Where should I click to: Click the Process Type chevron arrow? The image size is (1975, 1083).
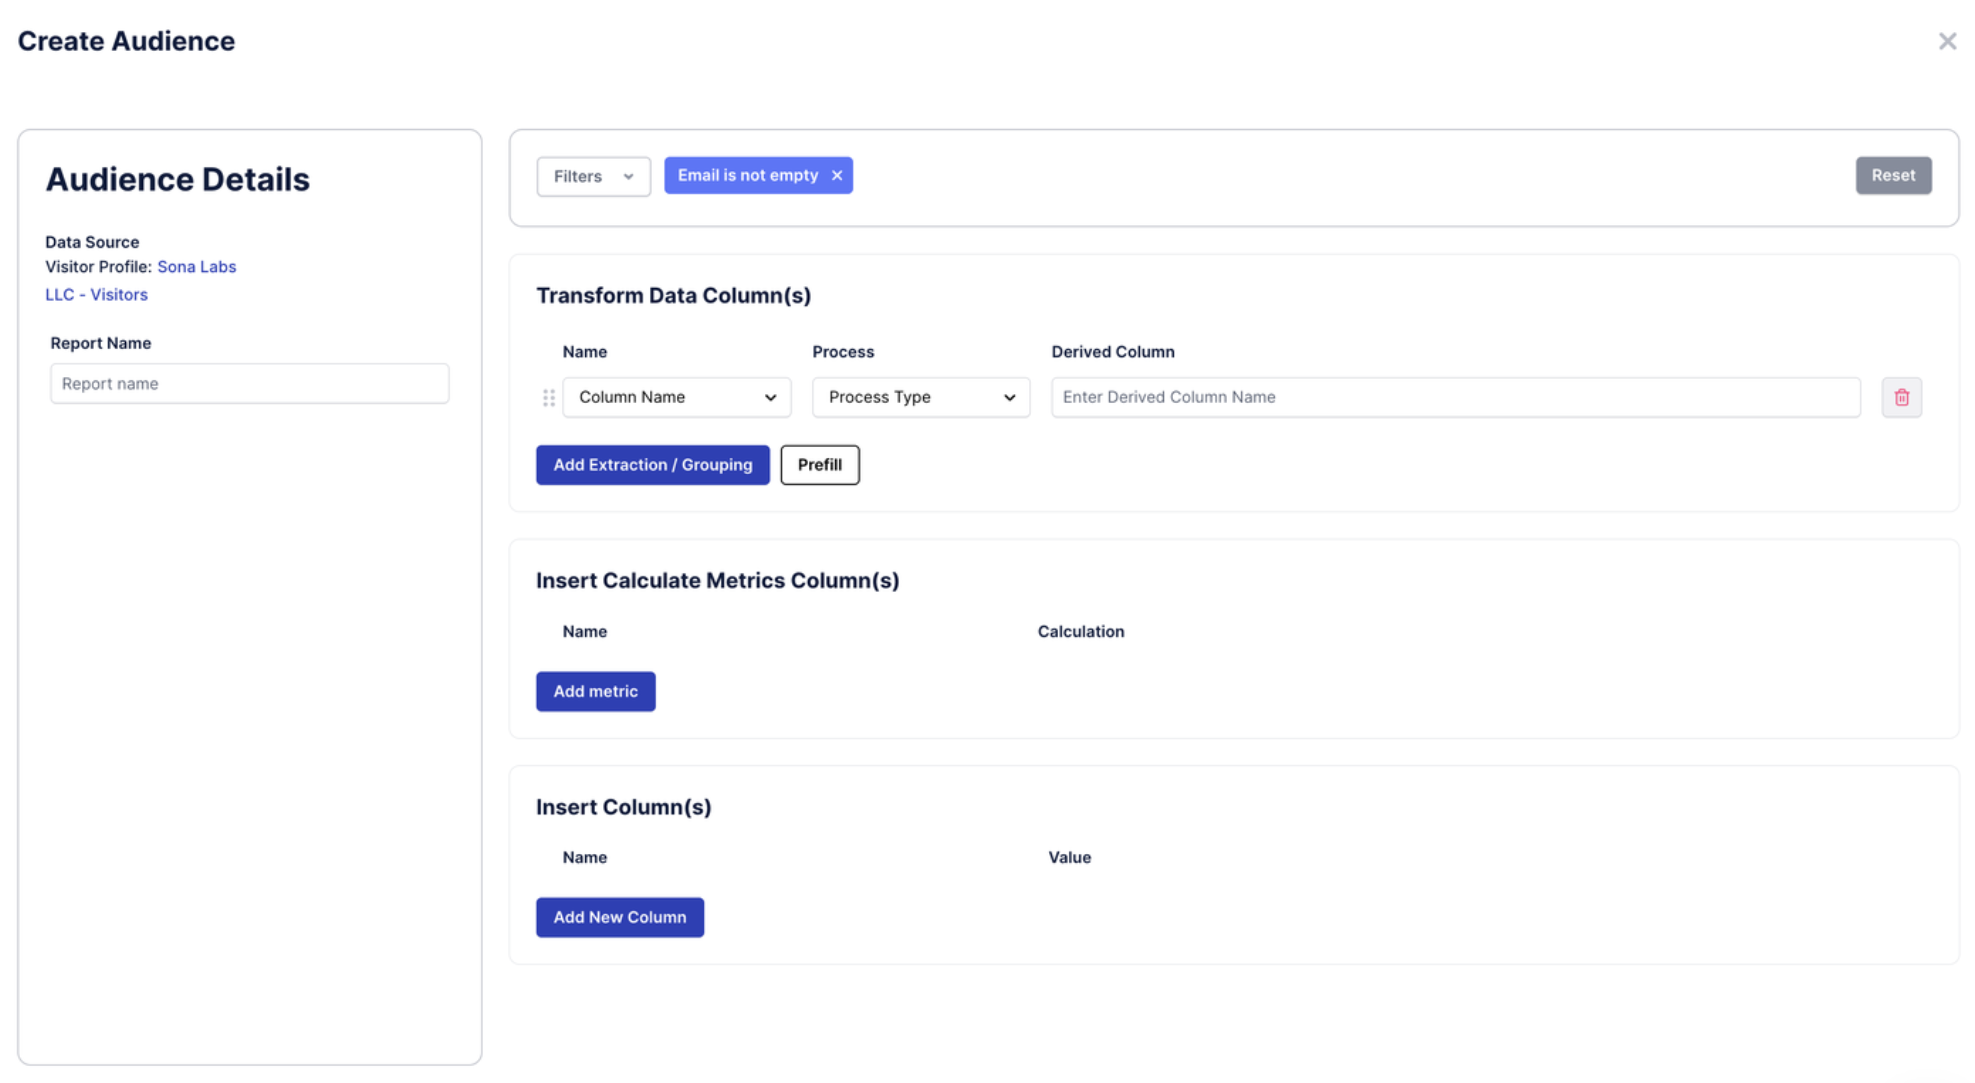pos(1009,397)
